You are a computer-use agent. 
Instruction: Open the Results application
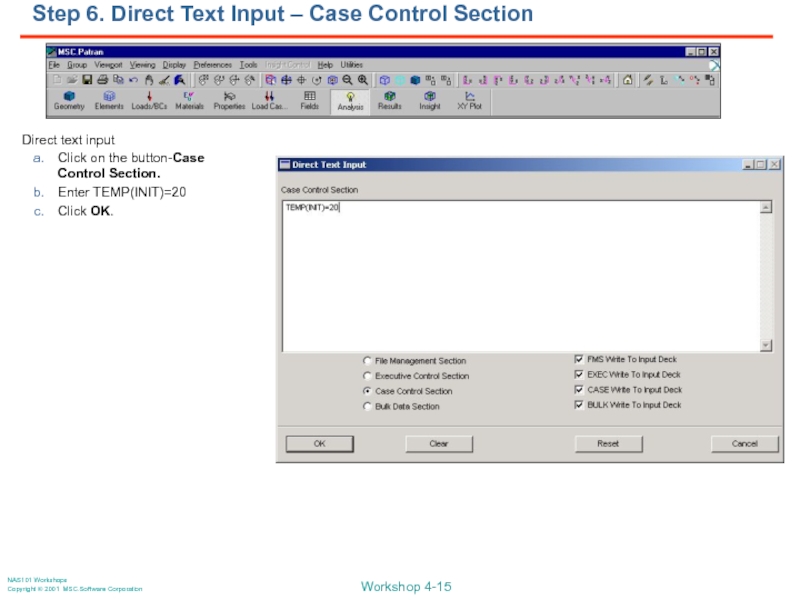pos(390,101)
